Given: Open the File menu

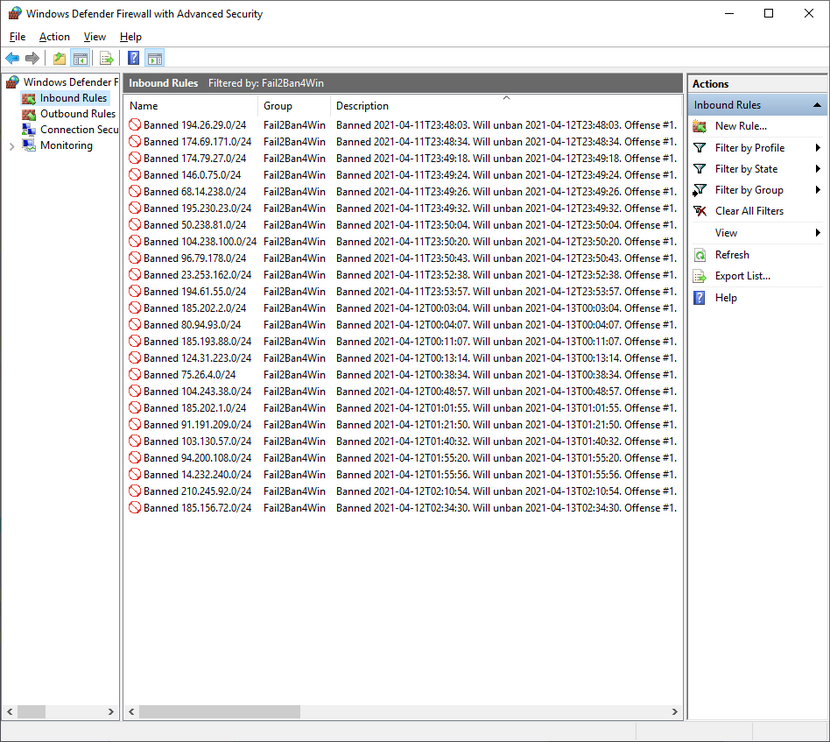Looking at the screenshot, I should pos(17,37).
